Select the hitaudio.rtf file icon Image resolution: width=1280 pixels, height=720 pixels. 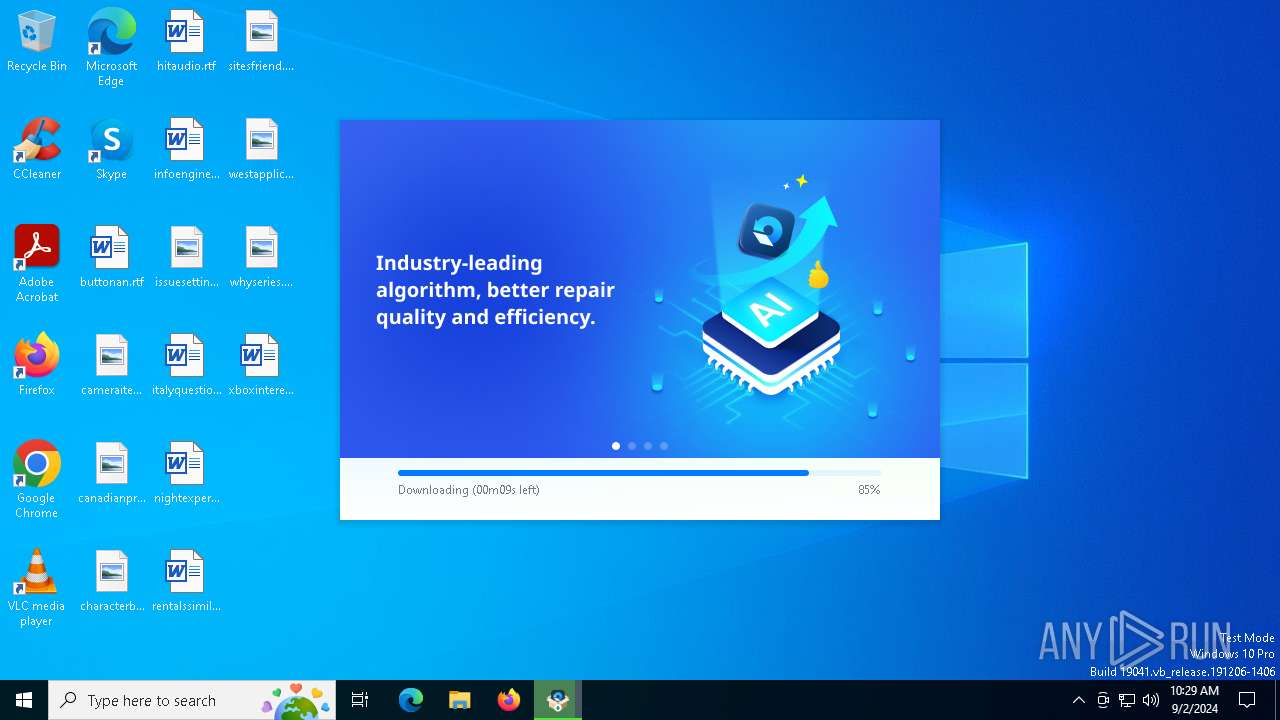186,42
